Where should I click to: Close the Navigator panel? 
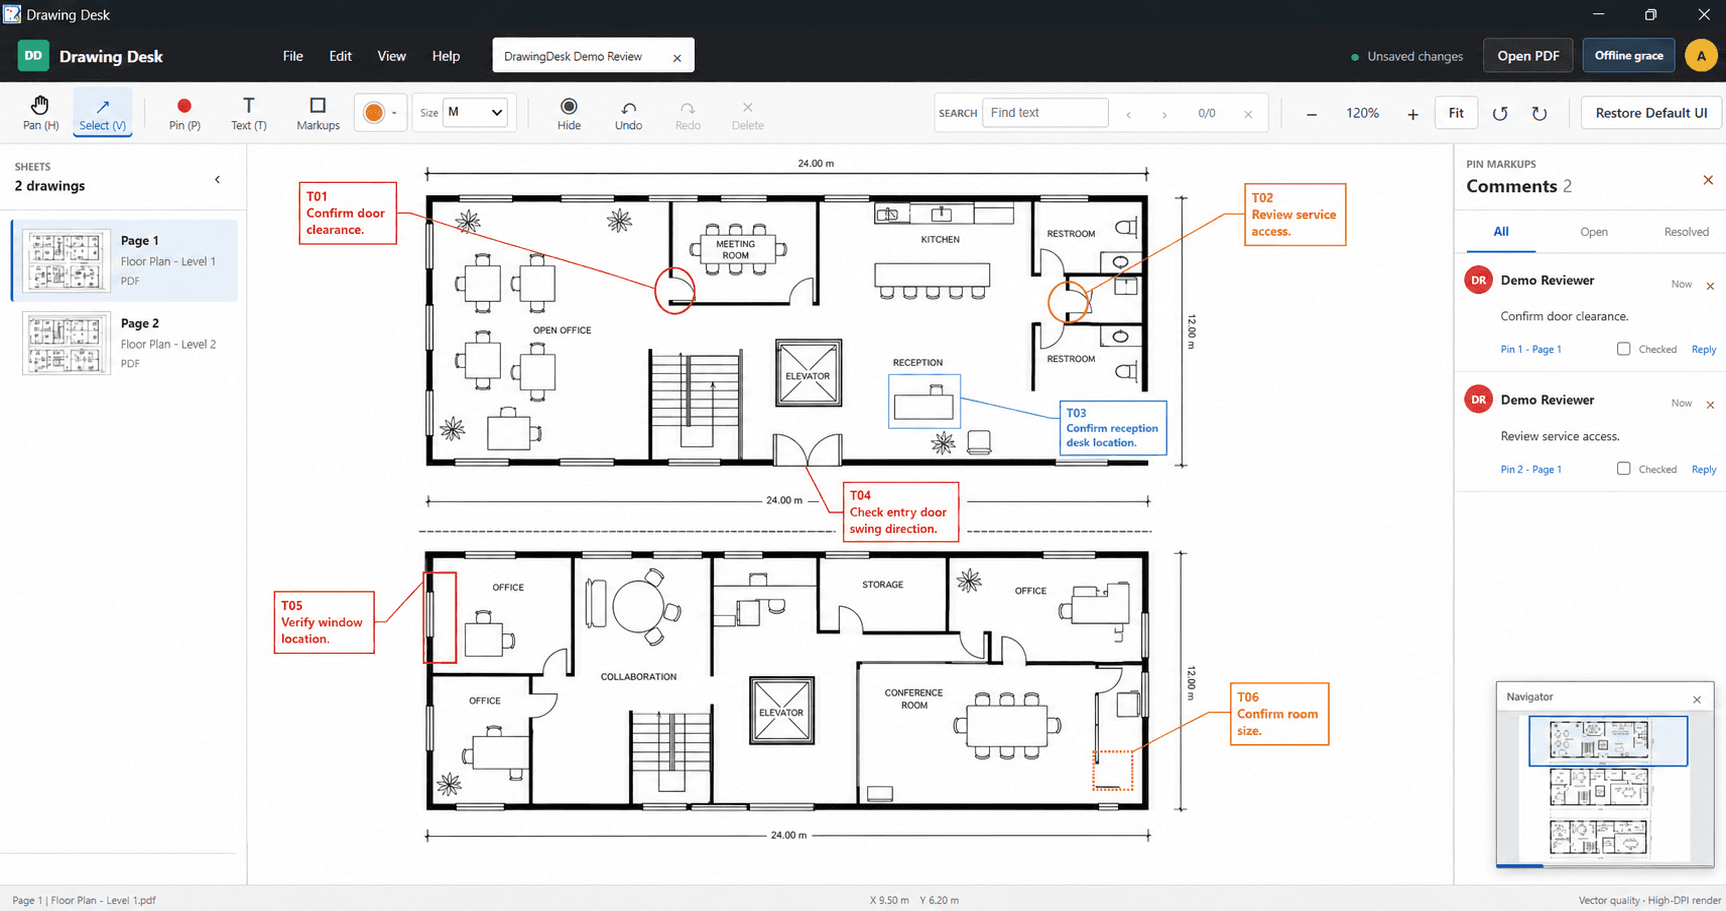[x=1697, y=699]
